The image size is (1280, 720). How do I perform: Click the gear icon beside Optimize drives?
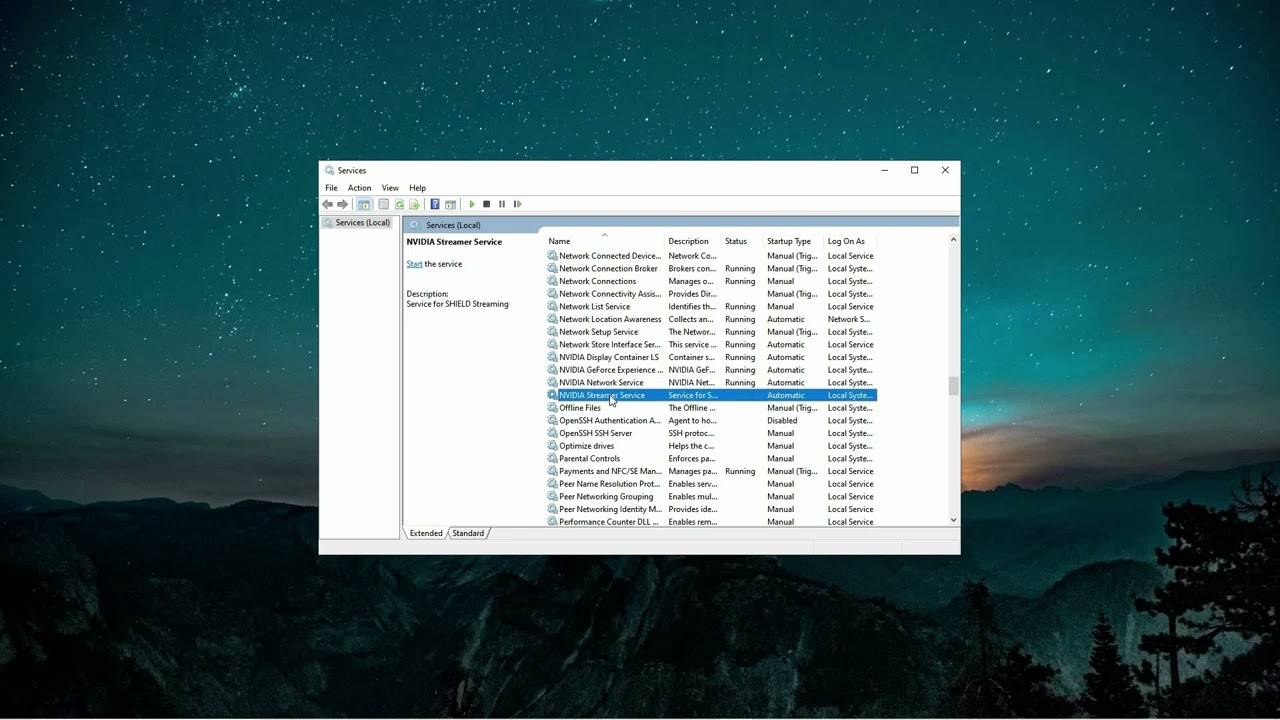[x=552, y=446]
